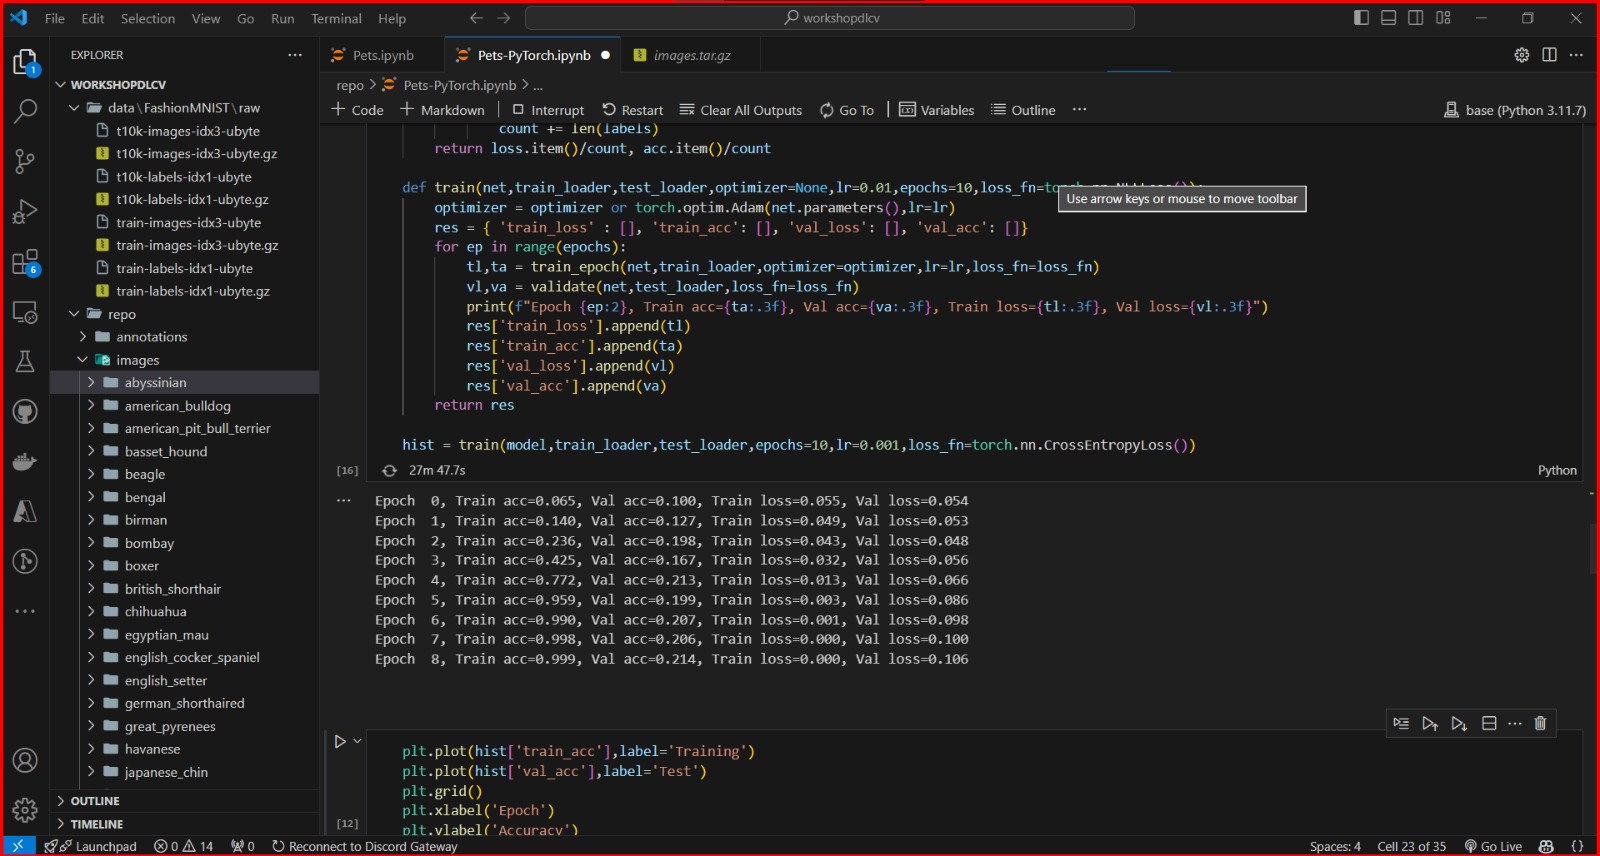Open the Search view in activity bar

pyautogui.click(x=25, y=111)
